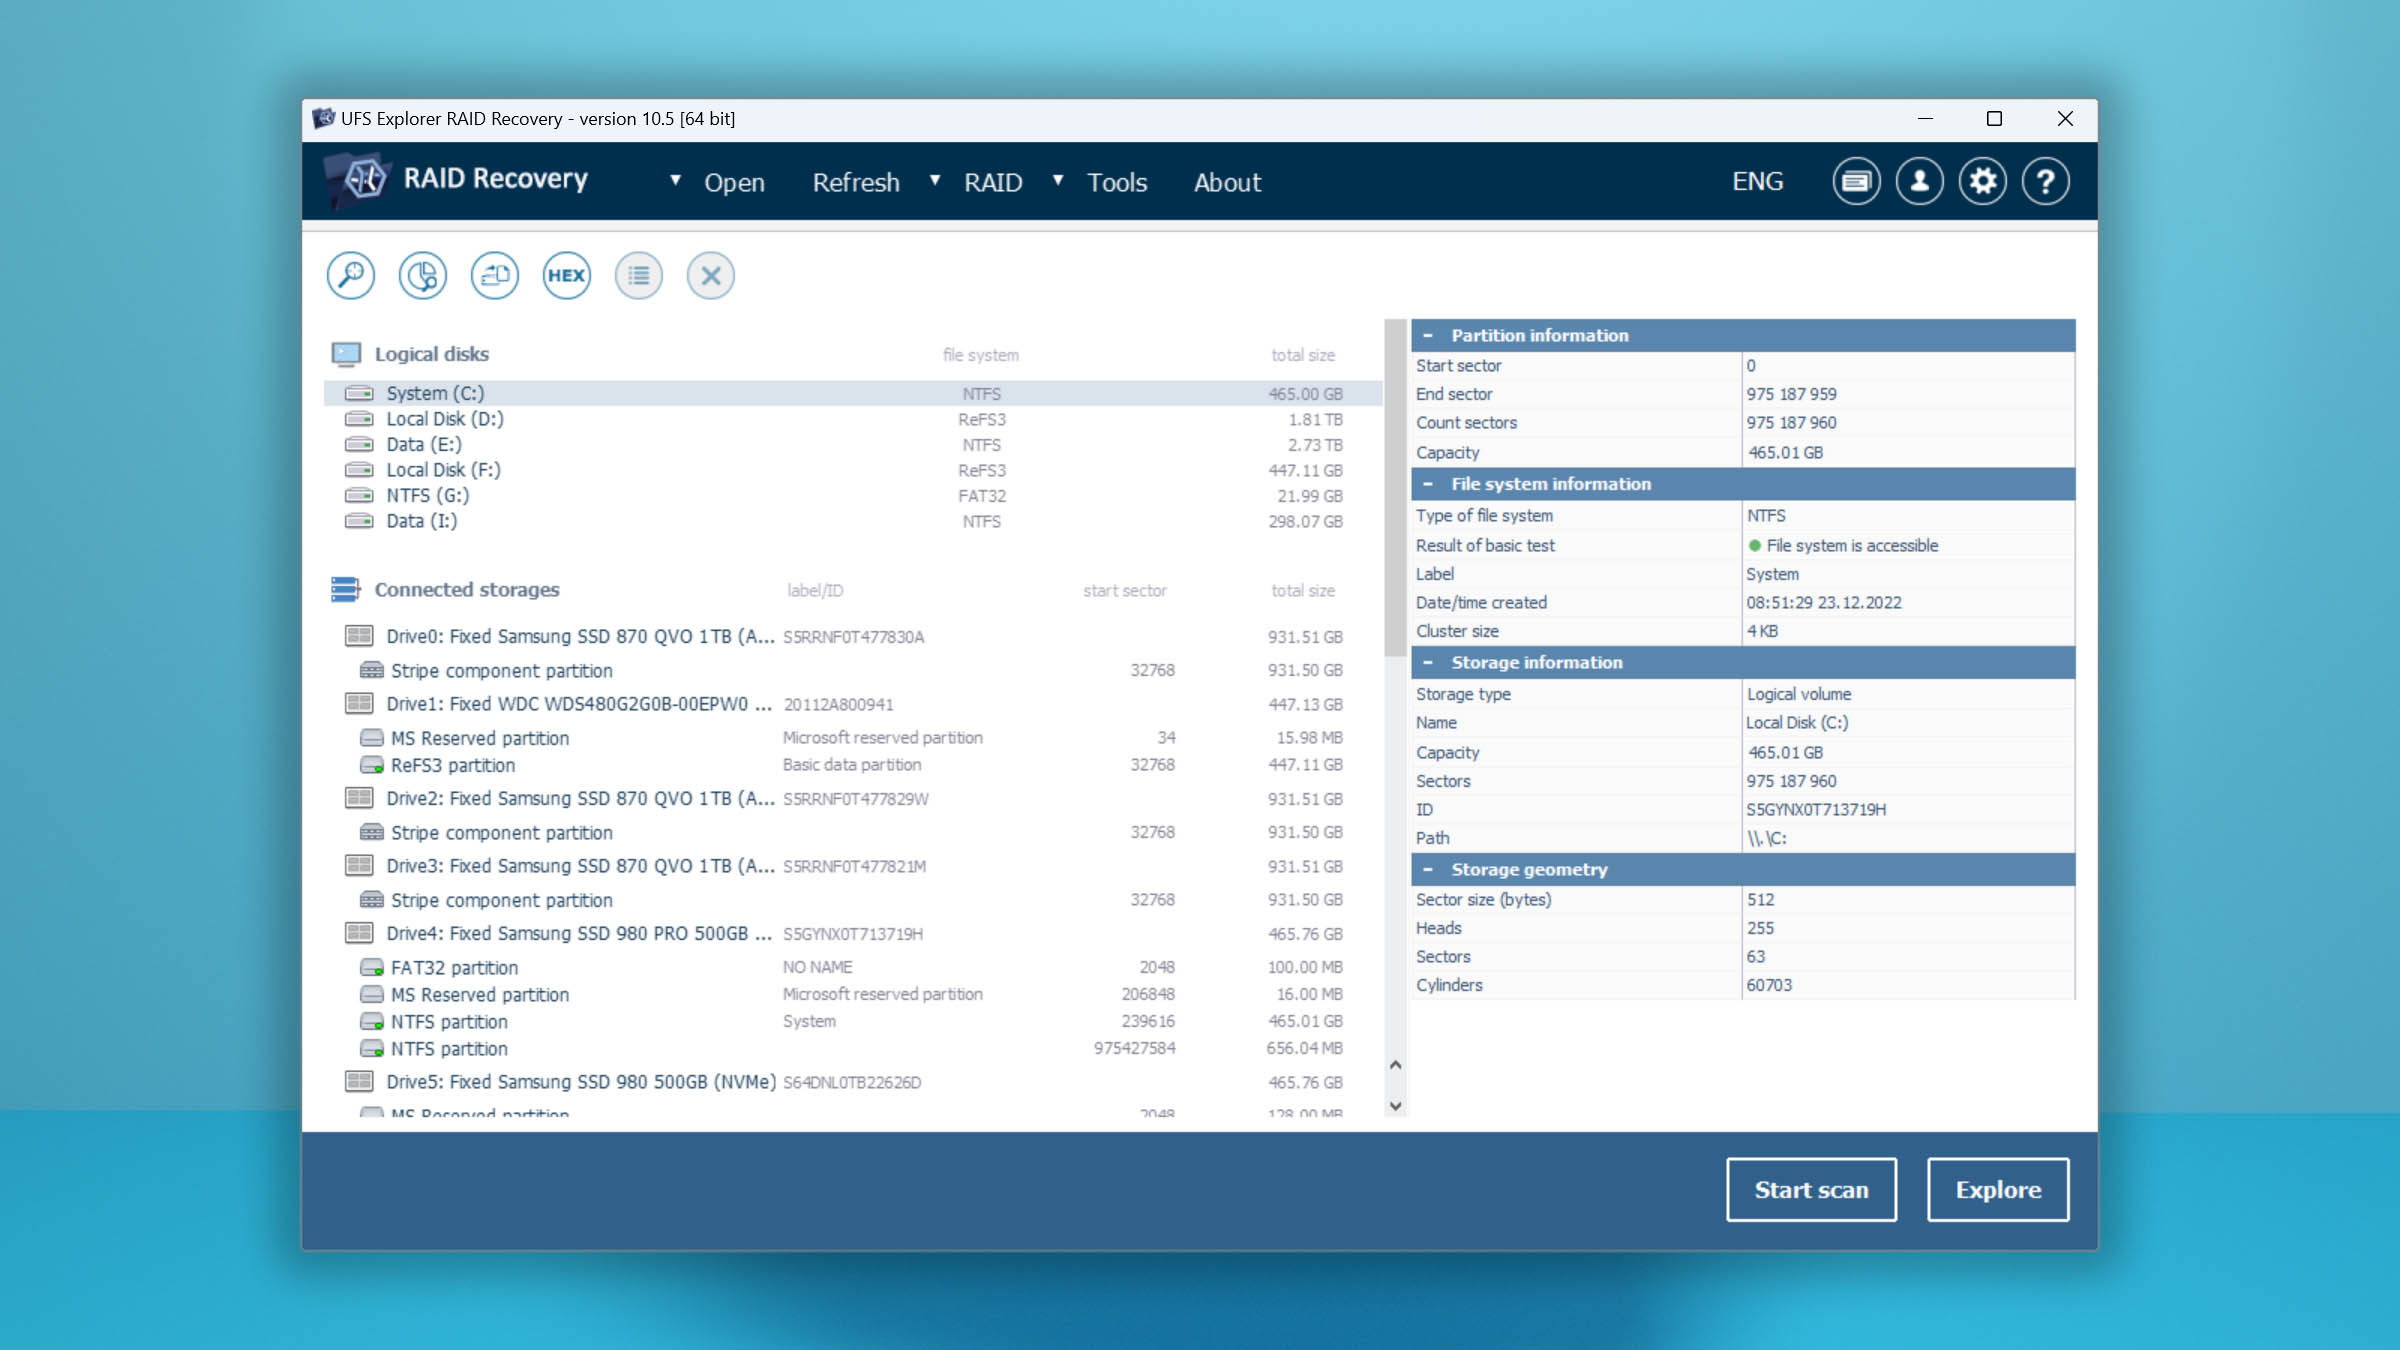The height and width of the screenshot is (1350, 2400).
Task: Change language via ENG selector
Action: pyautogui.click(x=1757, y=181)
